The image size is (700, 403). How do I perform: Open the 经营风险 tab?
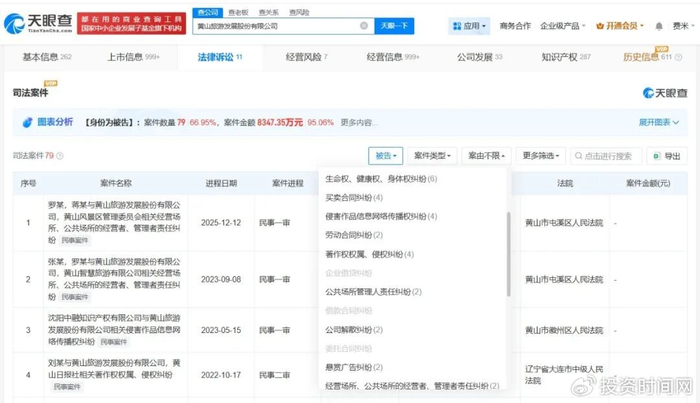309,58
